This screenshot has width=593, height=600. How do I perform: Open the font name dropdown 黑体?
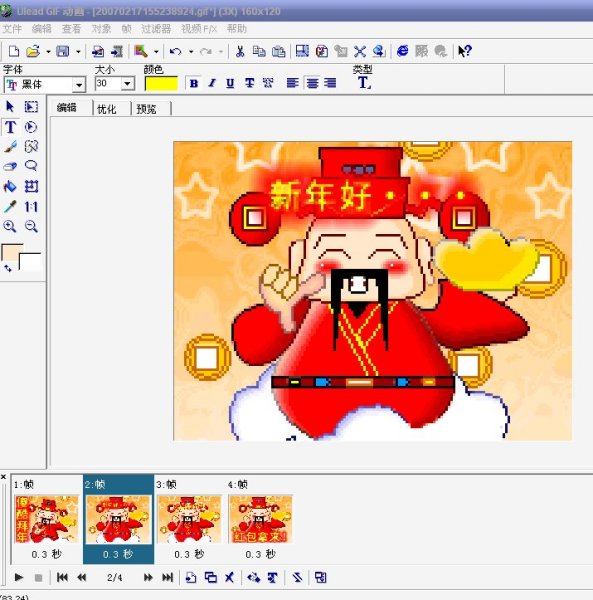pos(79,85)
